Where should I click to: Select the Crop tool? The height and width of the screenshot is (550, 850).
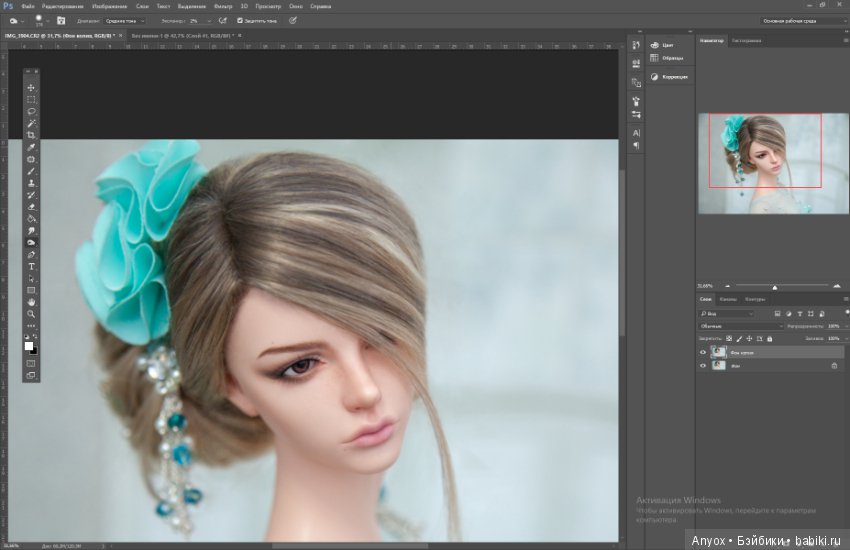(31, 135)
